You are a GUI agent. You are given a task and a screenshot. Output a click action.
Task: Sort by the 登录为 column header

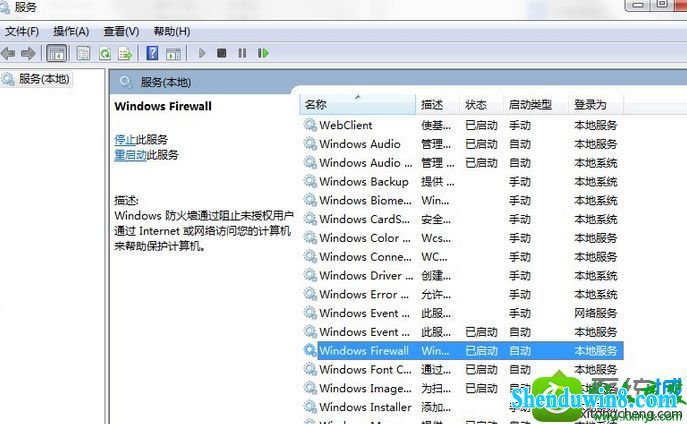595,105
